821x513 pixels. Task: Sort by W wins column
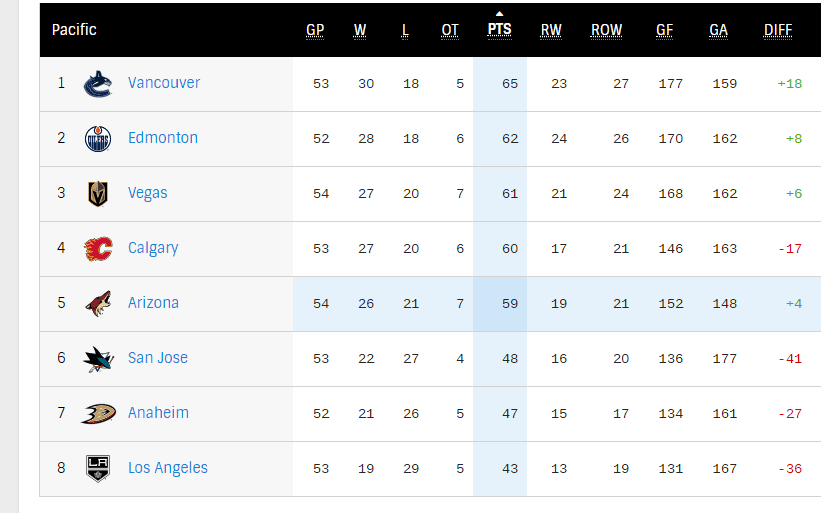360,30
